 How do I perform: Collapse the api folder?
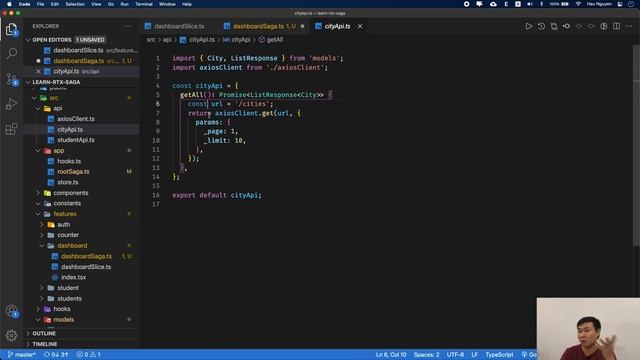(x=38, y=109)
